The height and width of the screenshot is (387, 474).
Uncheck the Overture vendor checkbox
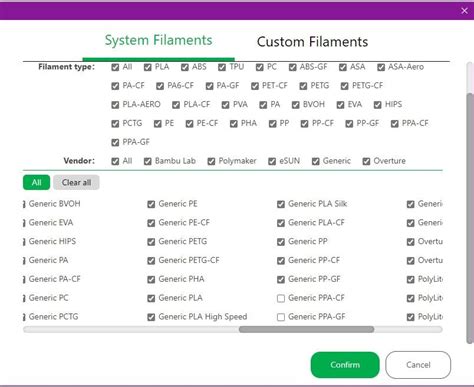pyautogui.click(x=366, y=161)
